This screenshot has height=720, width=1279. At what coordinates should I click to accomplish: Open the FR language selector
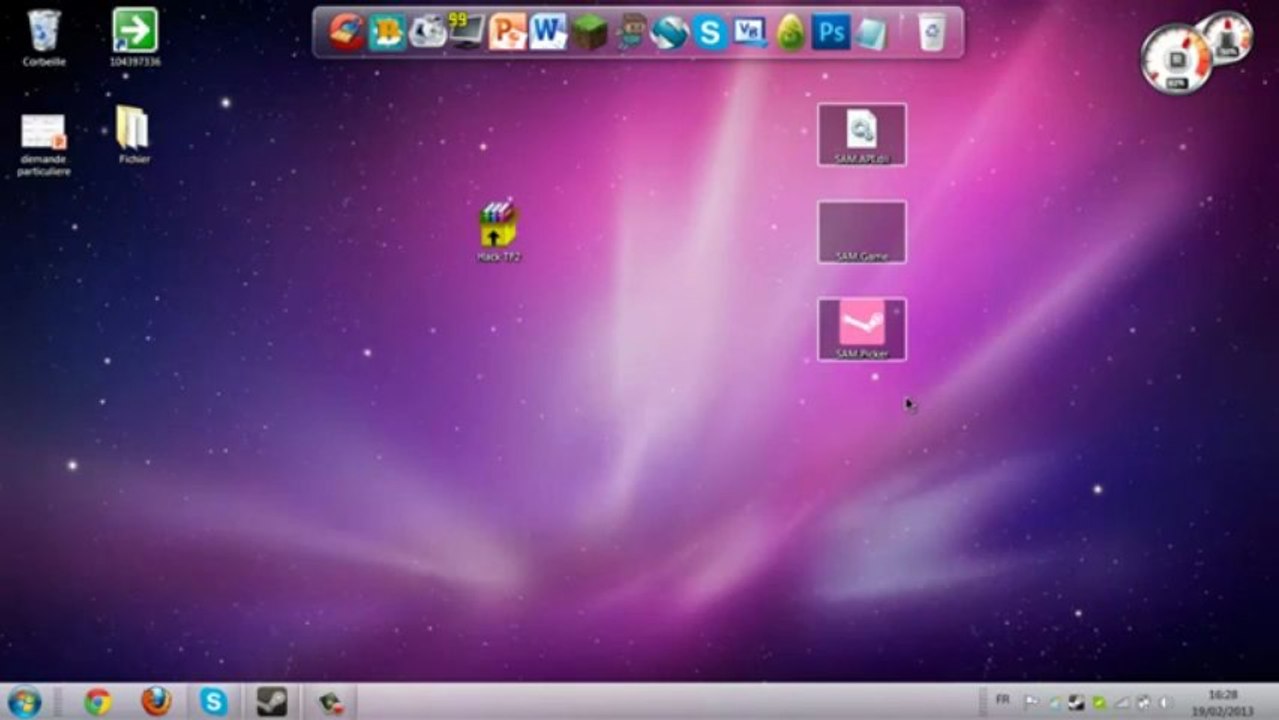(1002, 700)
